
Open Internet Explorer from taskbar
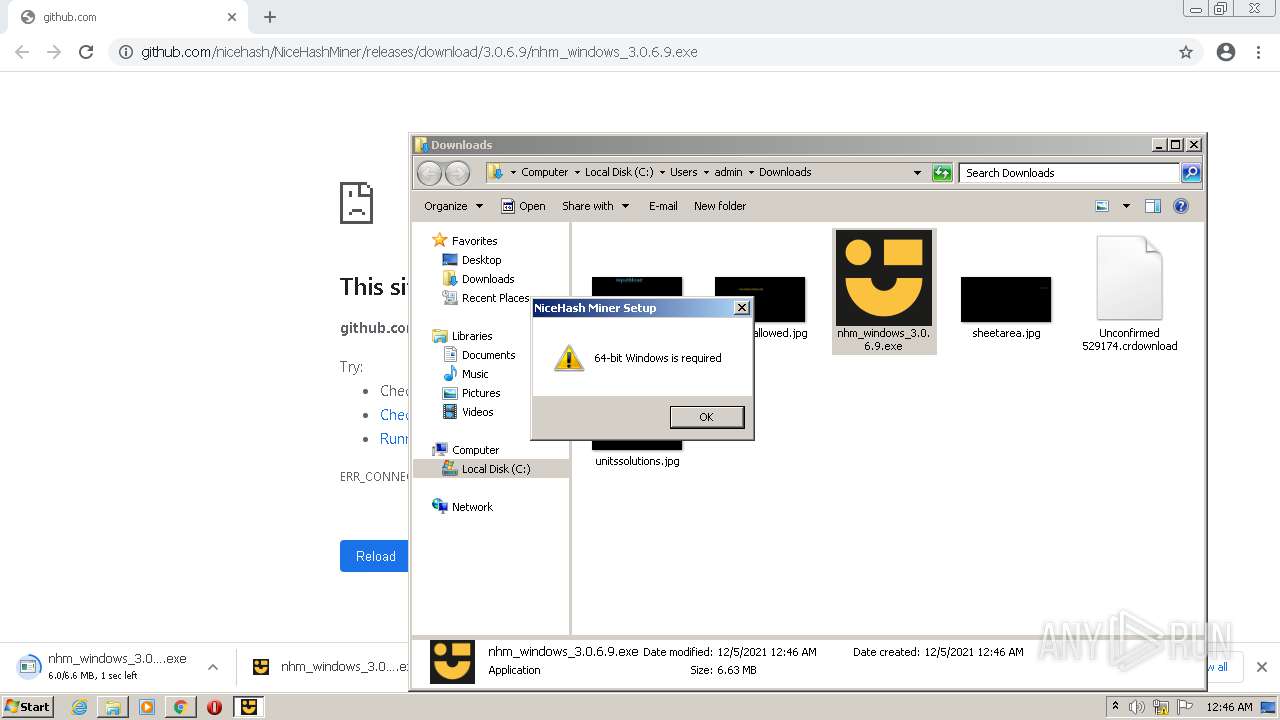pos(79,707)
